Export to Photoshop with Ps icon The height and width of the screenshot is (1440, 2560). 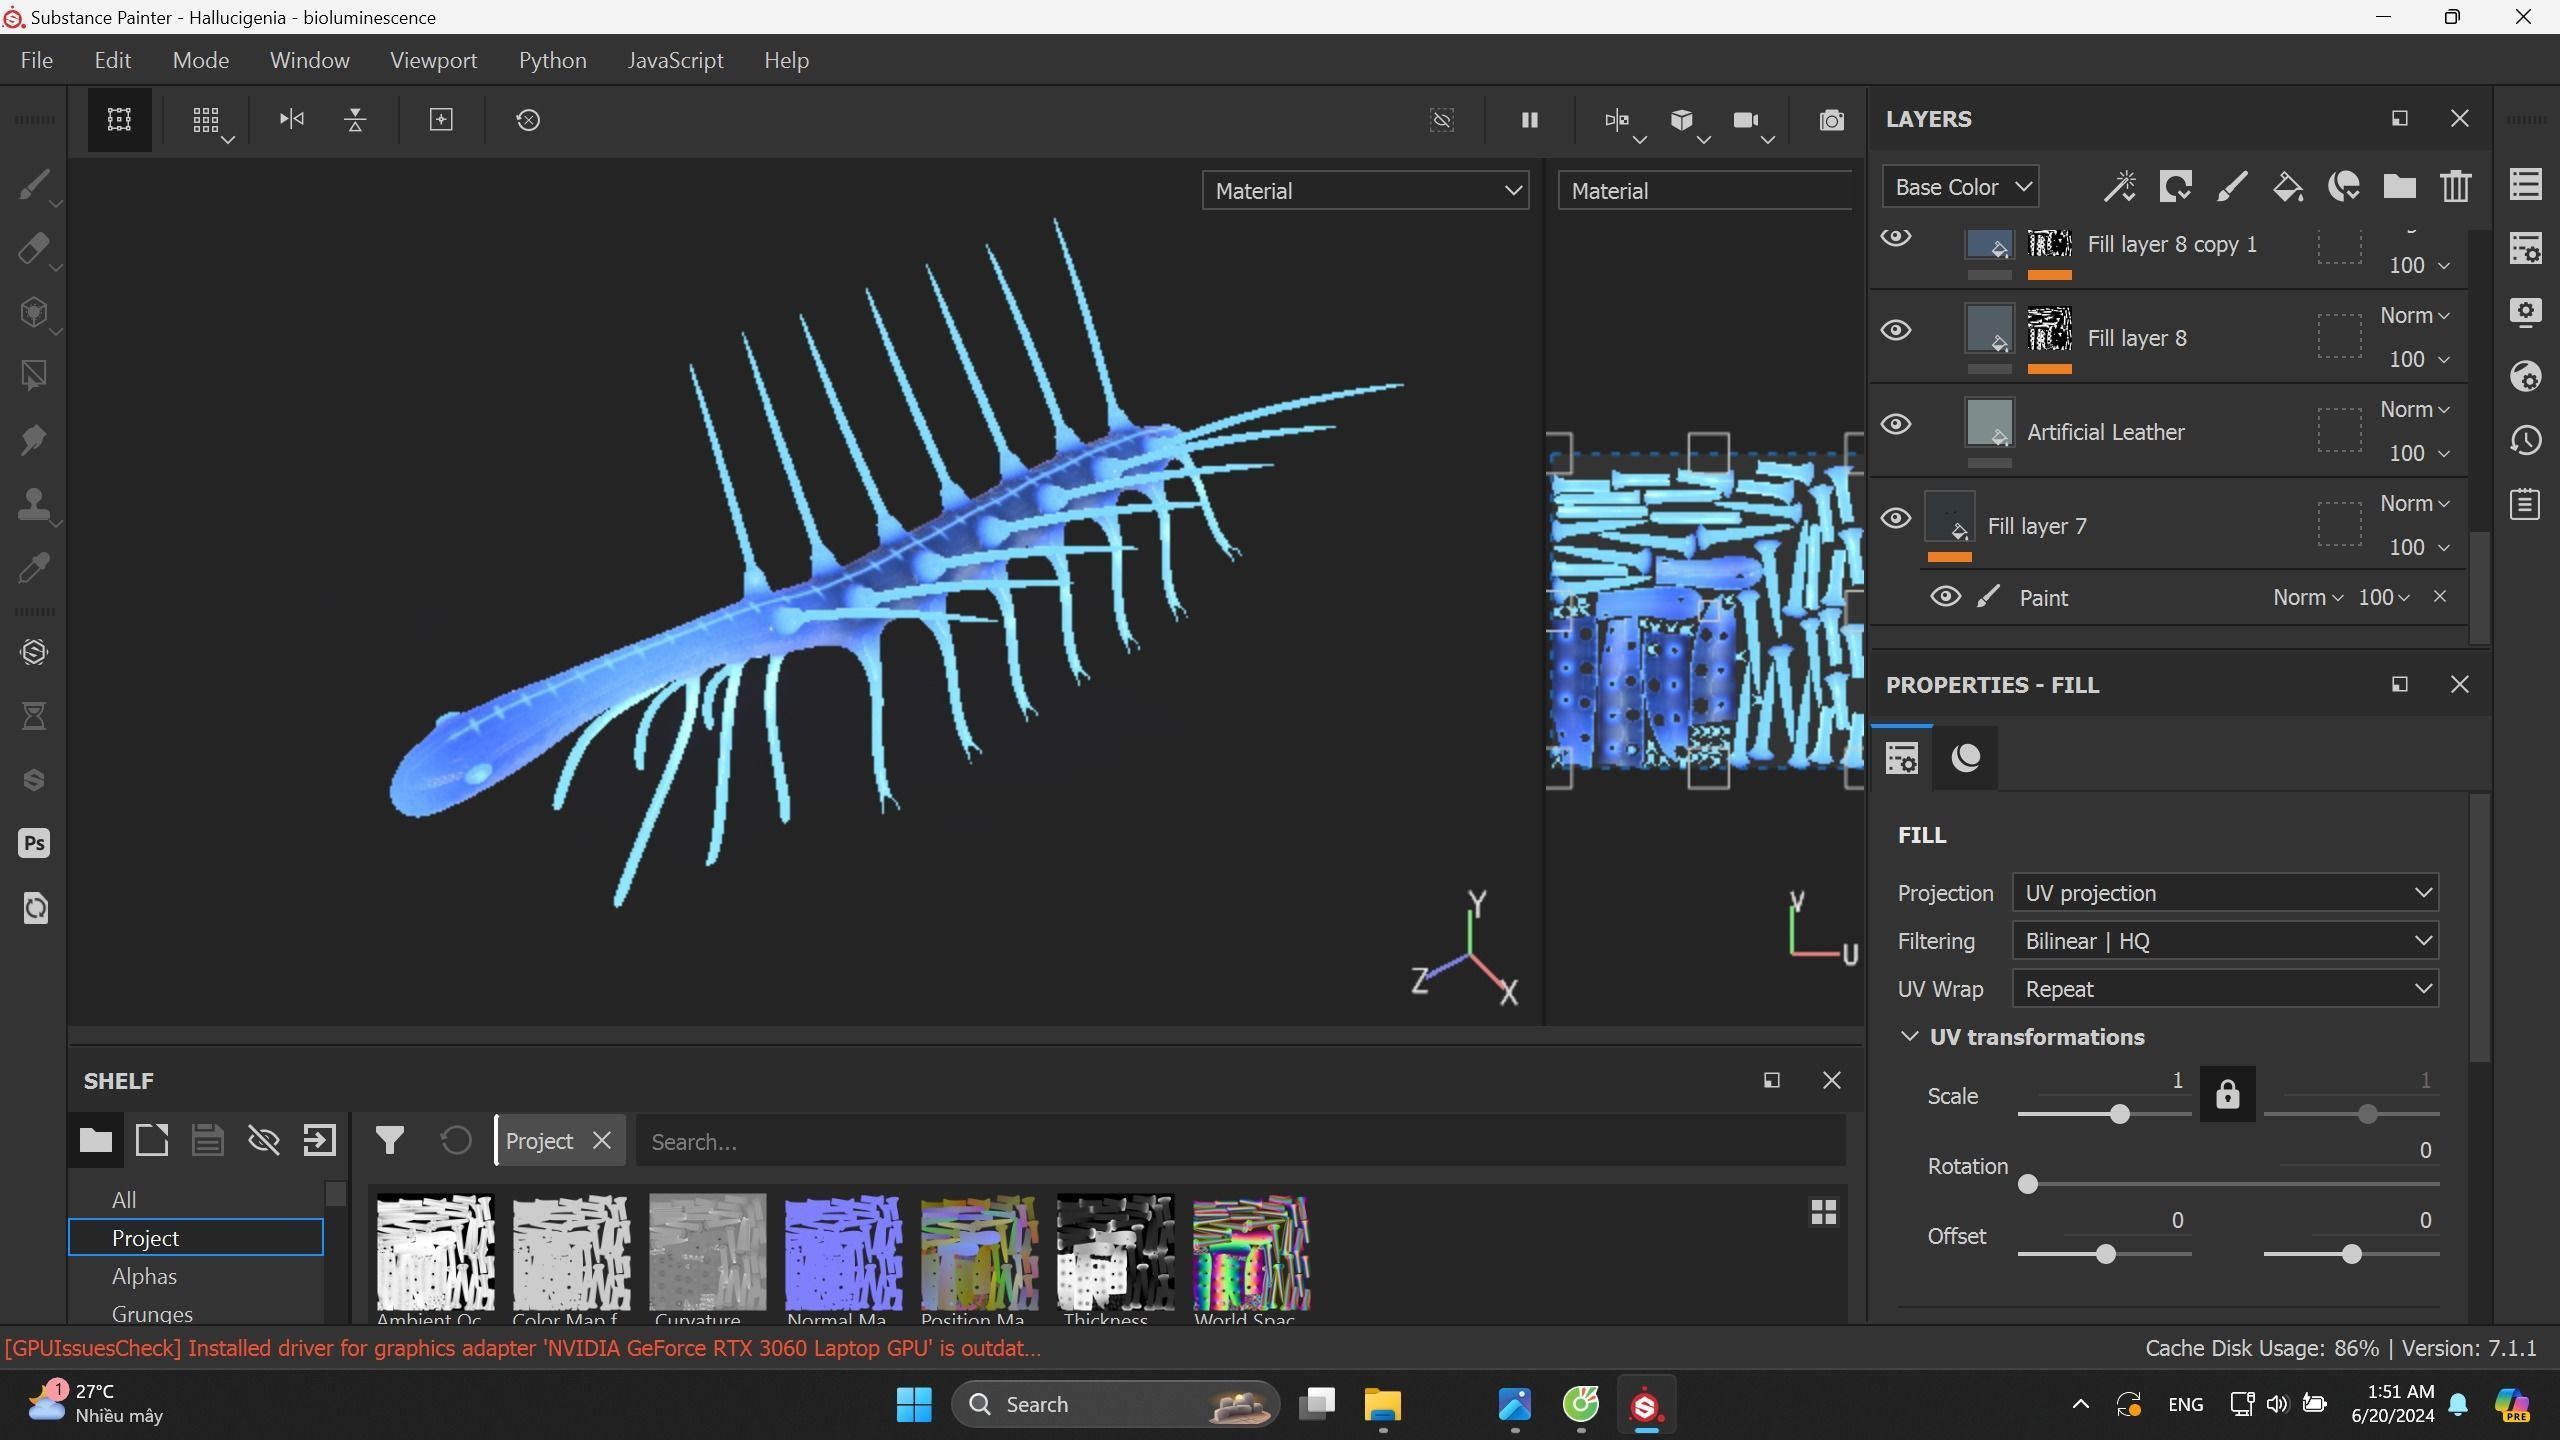(34, 844)
